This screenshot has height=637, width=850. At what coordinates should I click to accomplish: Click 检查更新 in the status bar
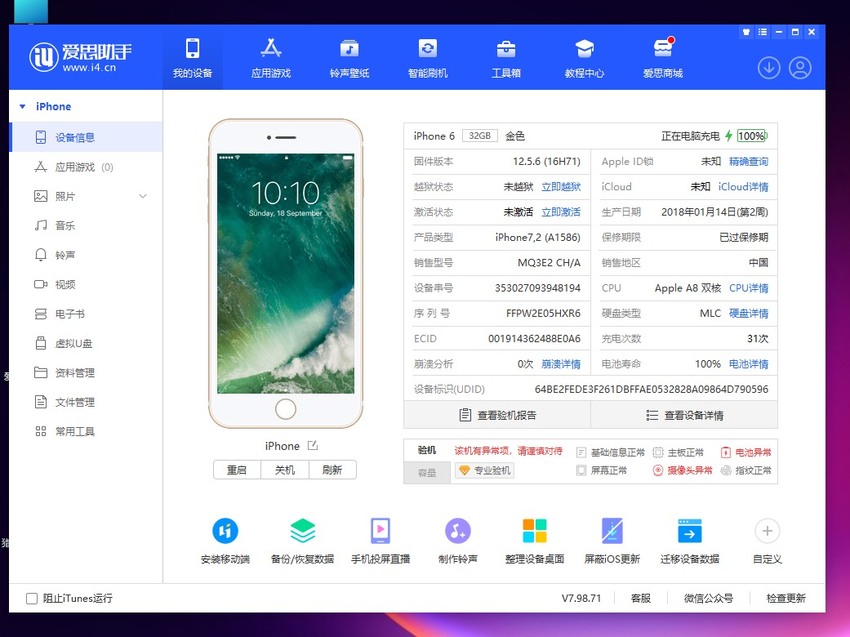coord(786,598)
